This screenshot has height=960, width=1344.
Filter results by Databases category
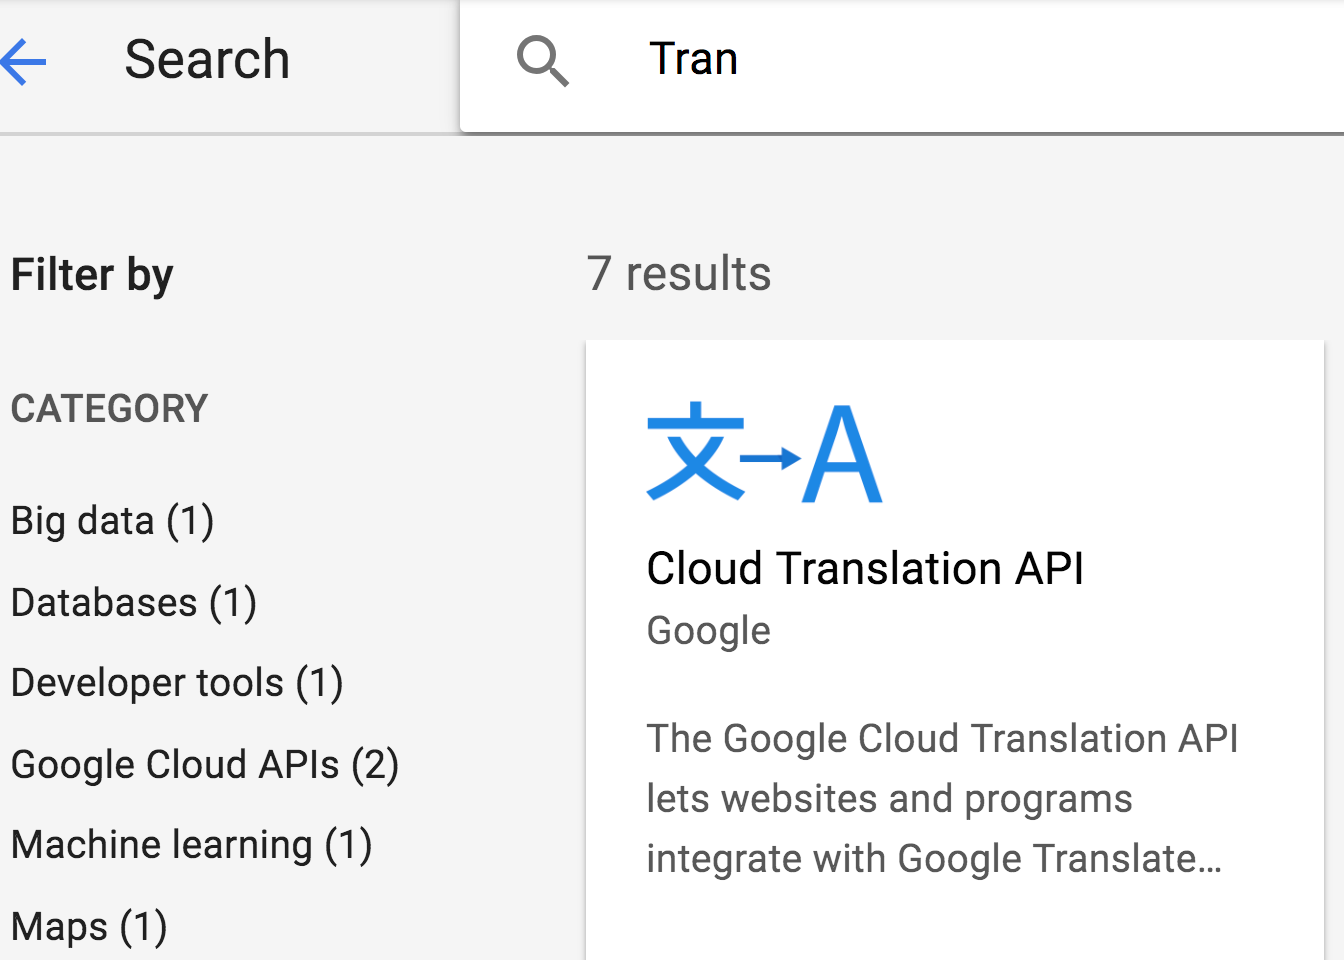click(132, 603)
